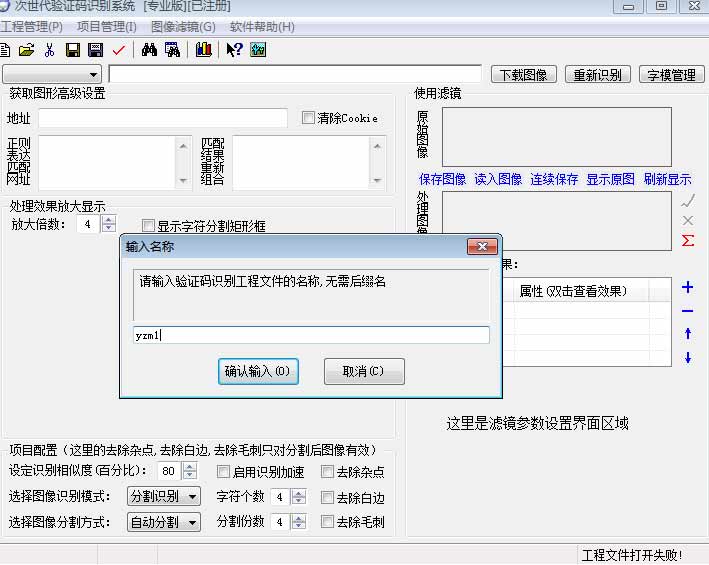This screenshot has height=565, width=709.
Task: Open the 项目管理(I) menu
Action: [107, 26]
